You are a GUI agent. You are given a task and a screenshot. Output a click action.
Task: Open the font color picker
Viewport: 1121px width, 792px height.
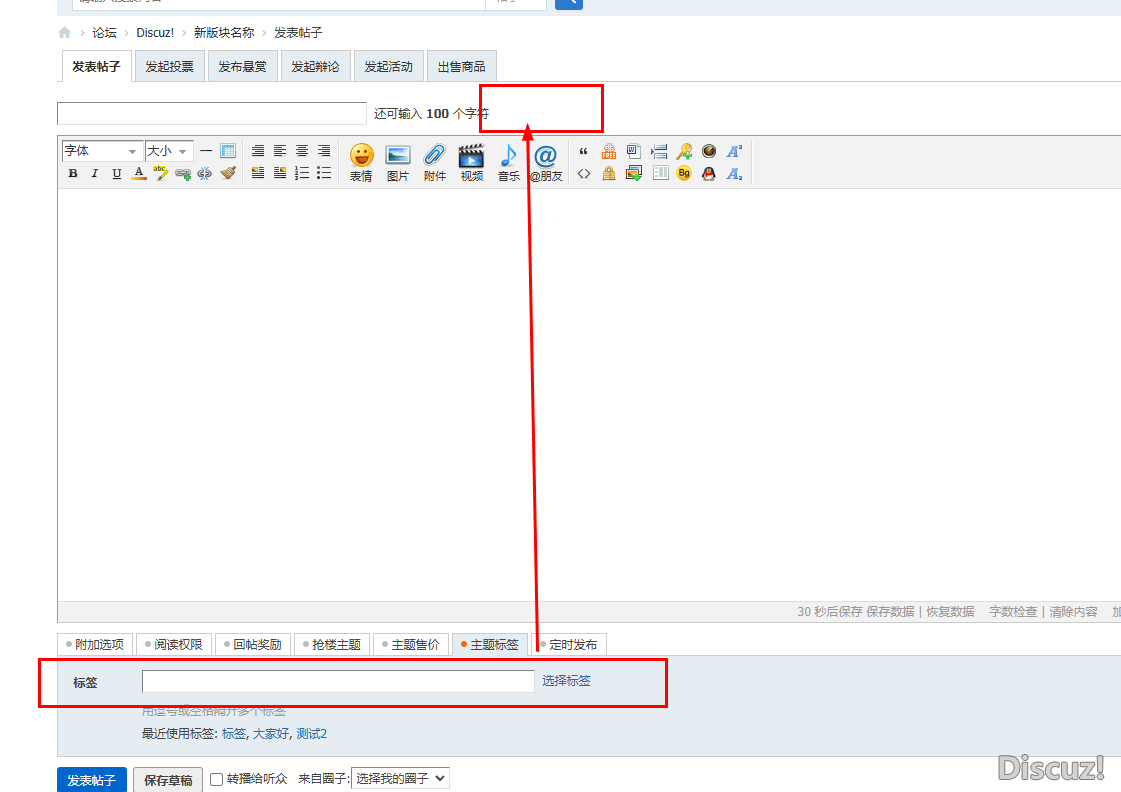(x=139, y=173)
